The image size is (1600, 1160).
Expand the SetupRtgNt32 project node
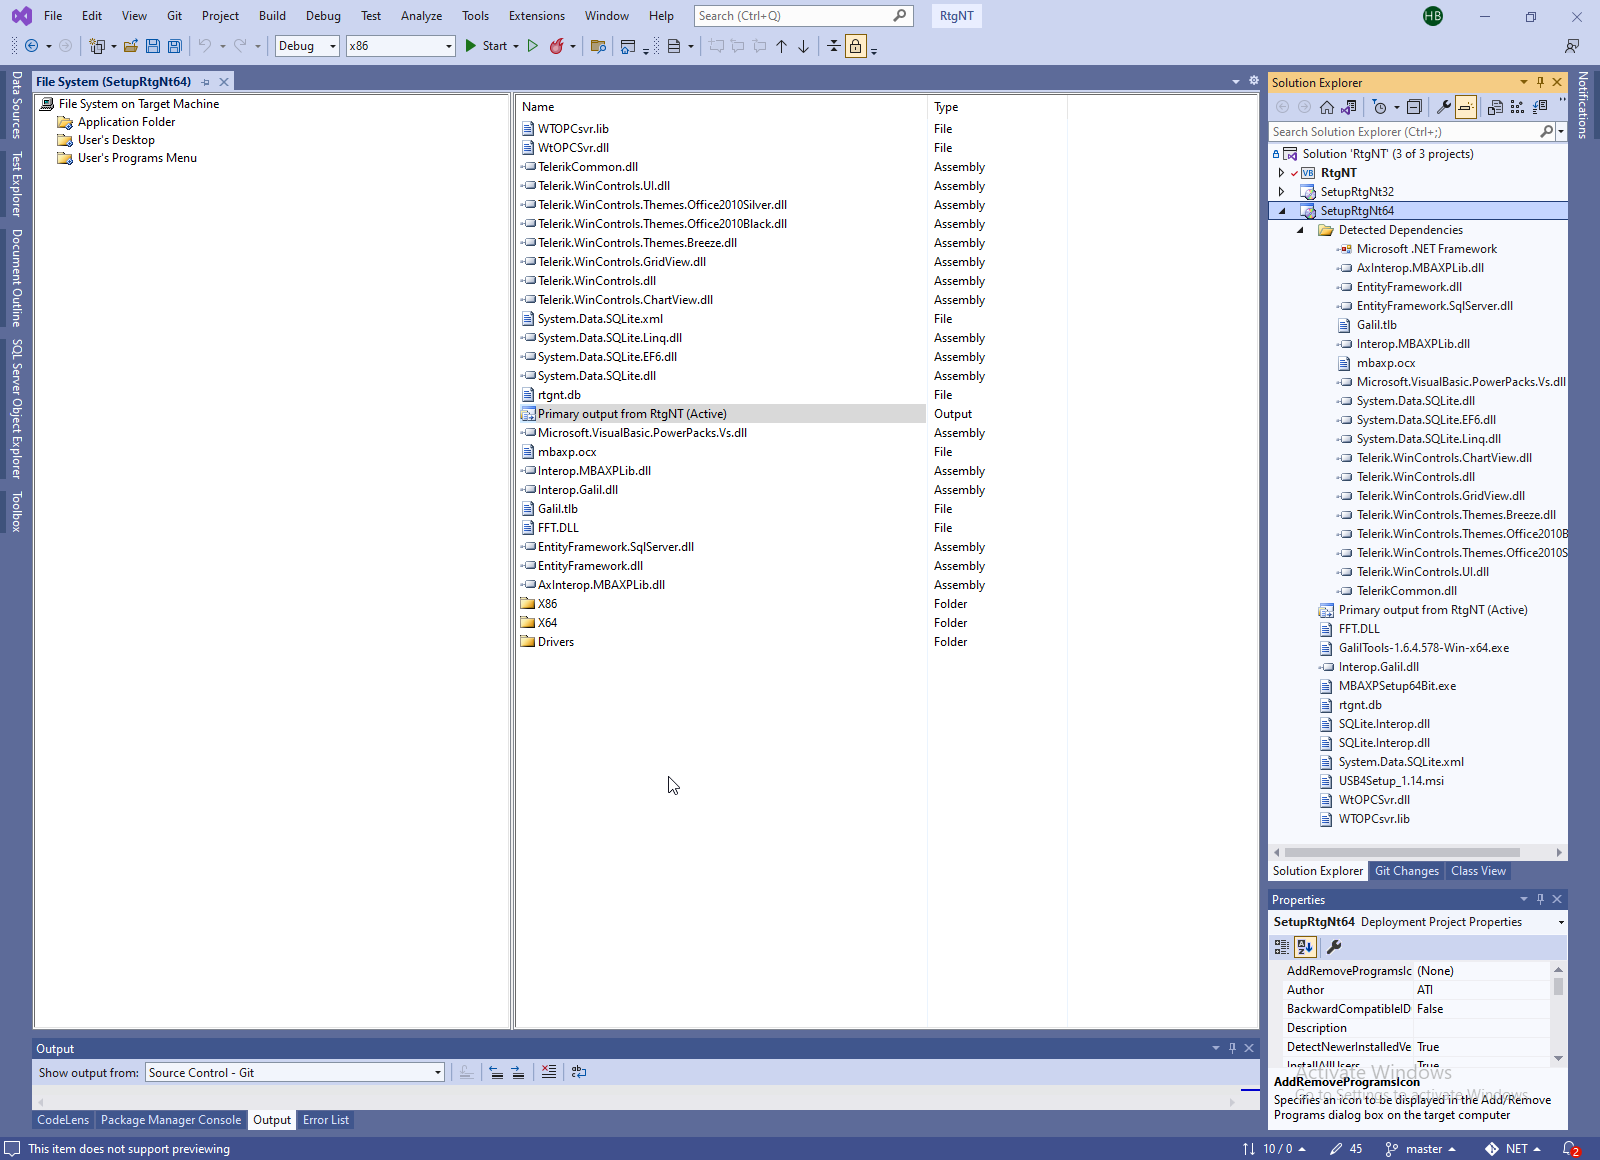[1282, 192]
